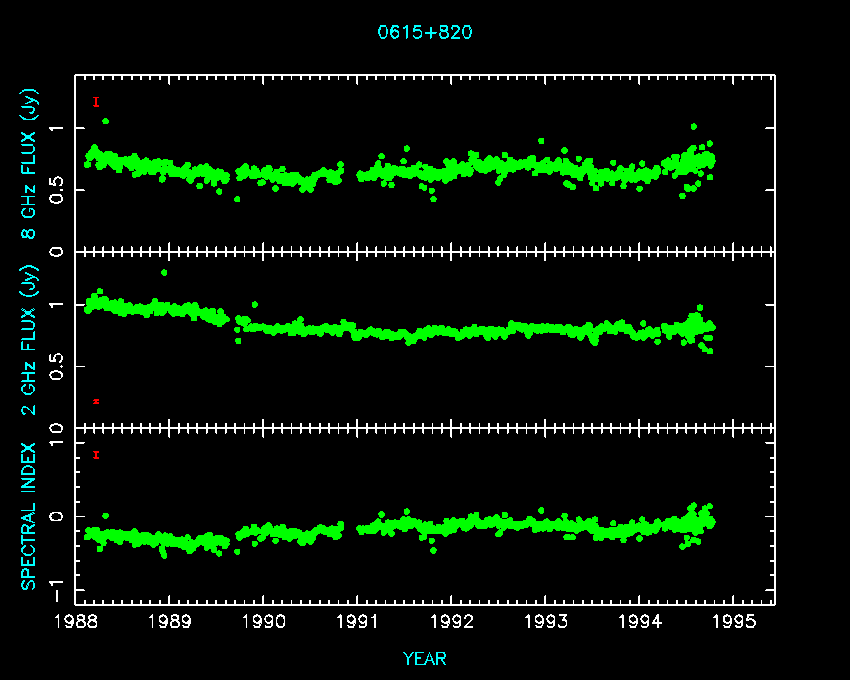Click the YEAR x-axis label
850x680 pixels.
424,658
